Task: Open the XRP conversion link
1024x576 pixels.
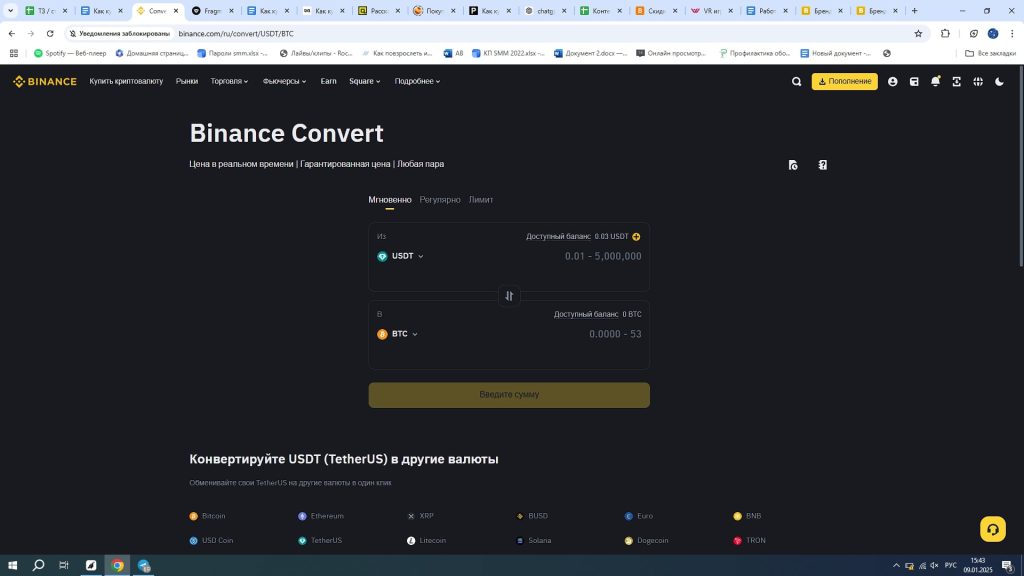Action: [420, 516]
